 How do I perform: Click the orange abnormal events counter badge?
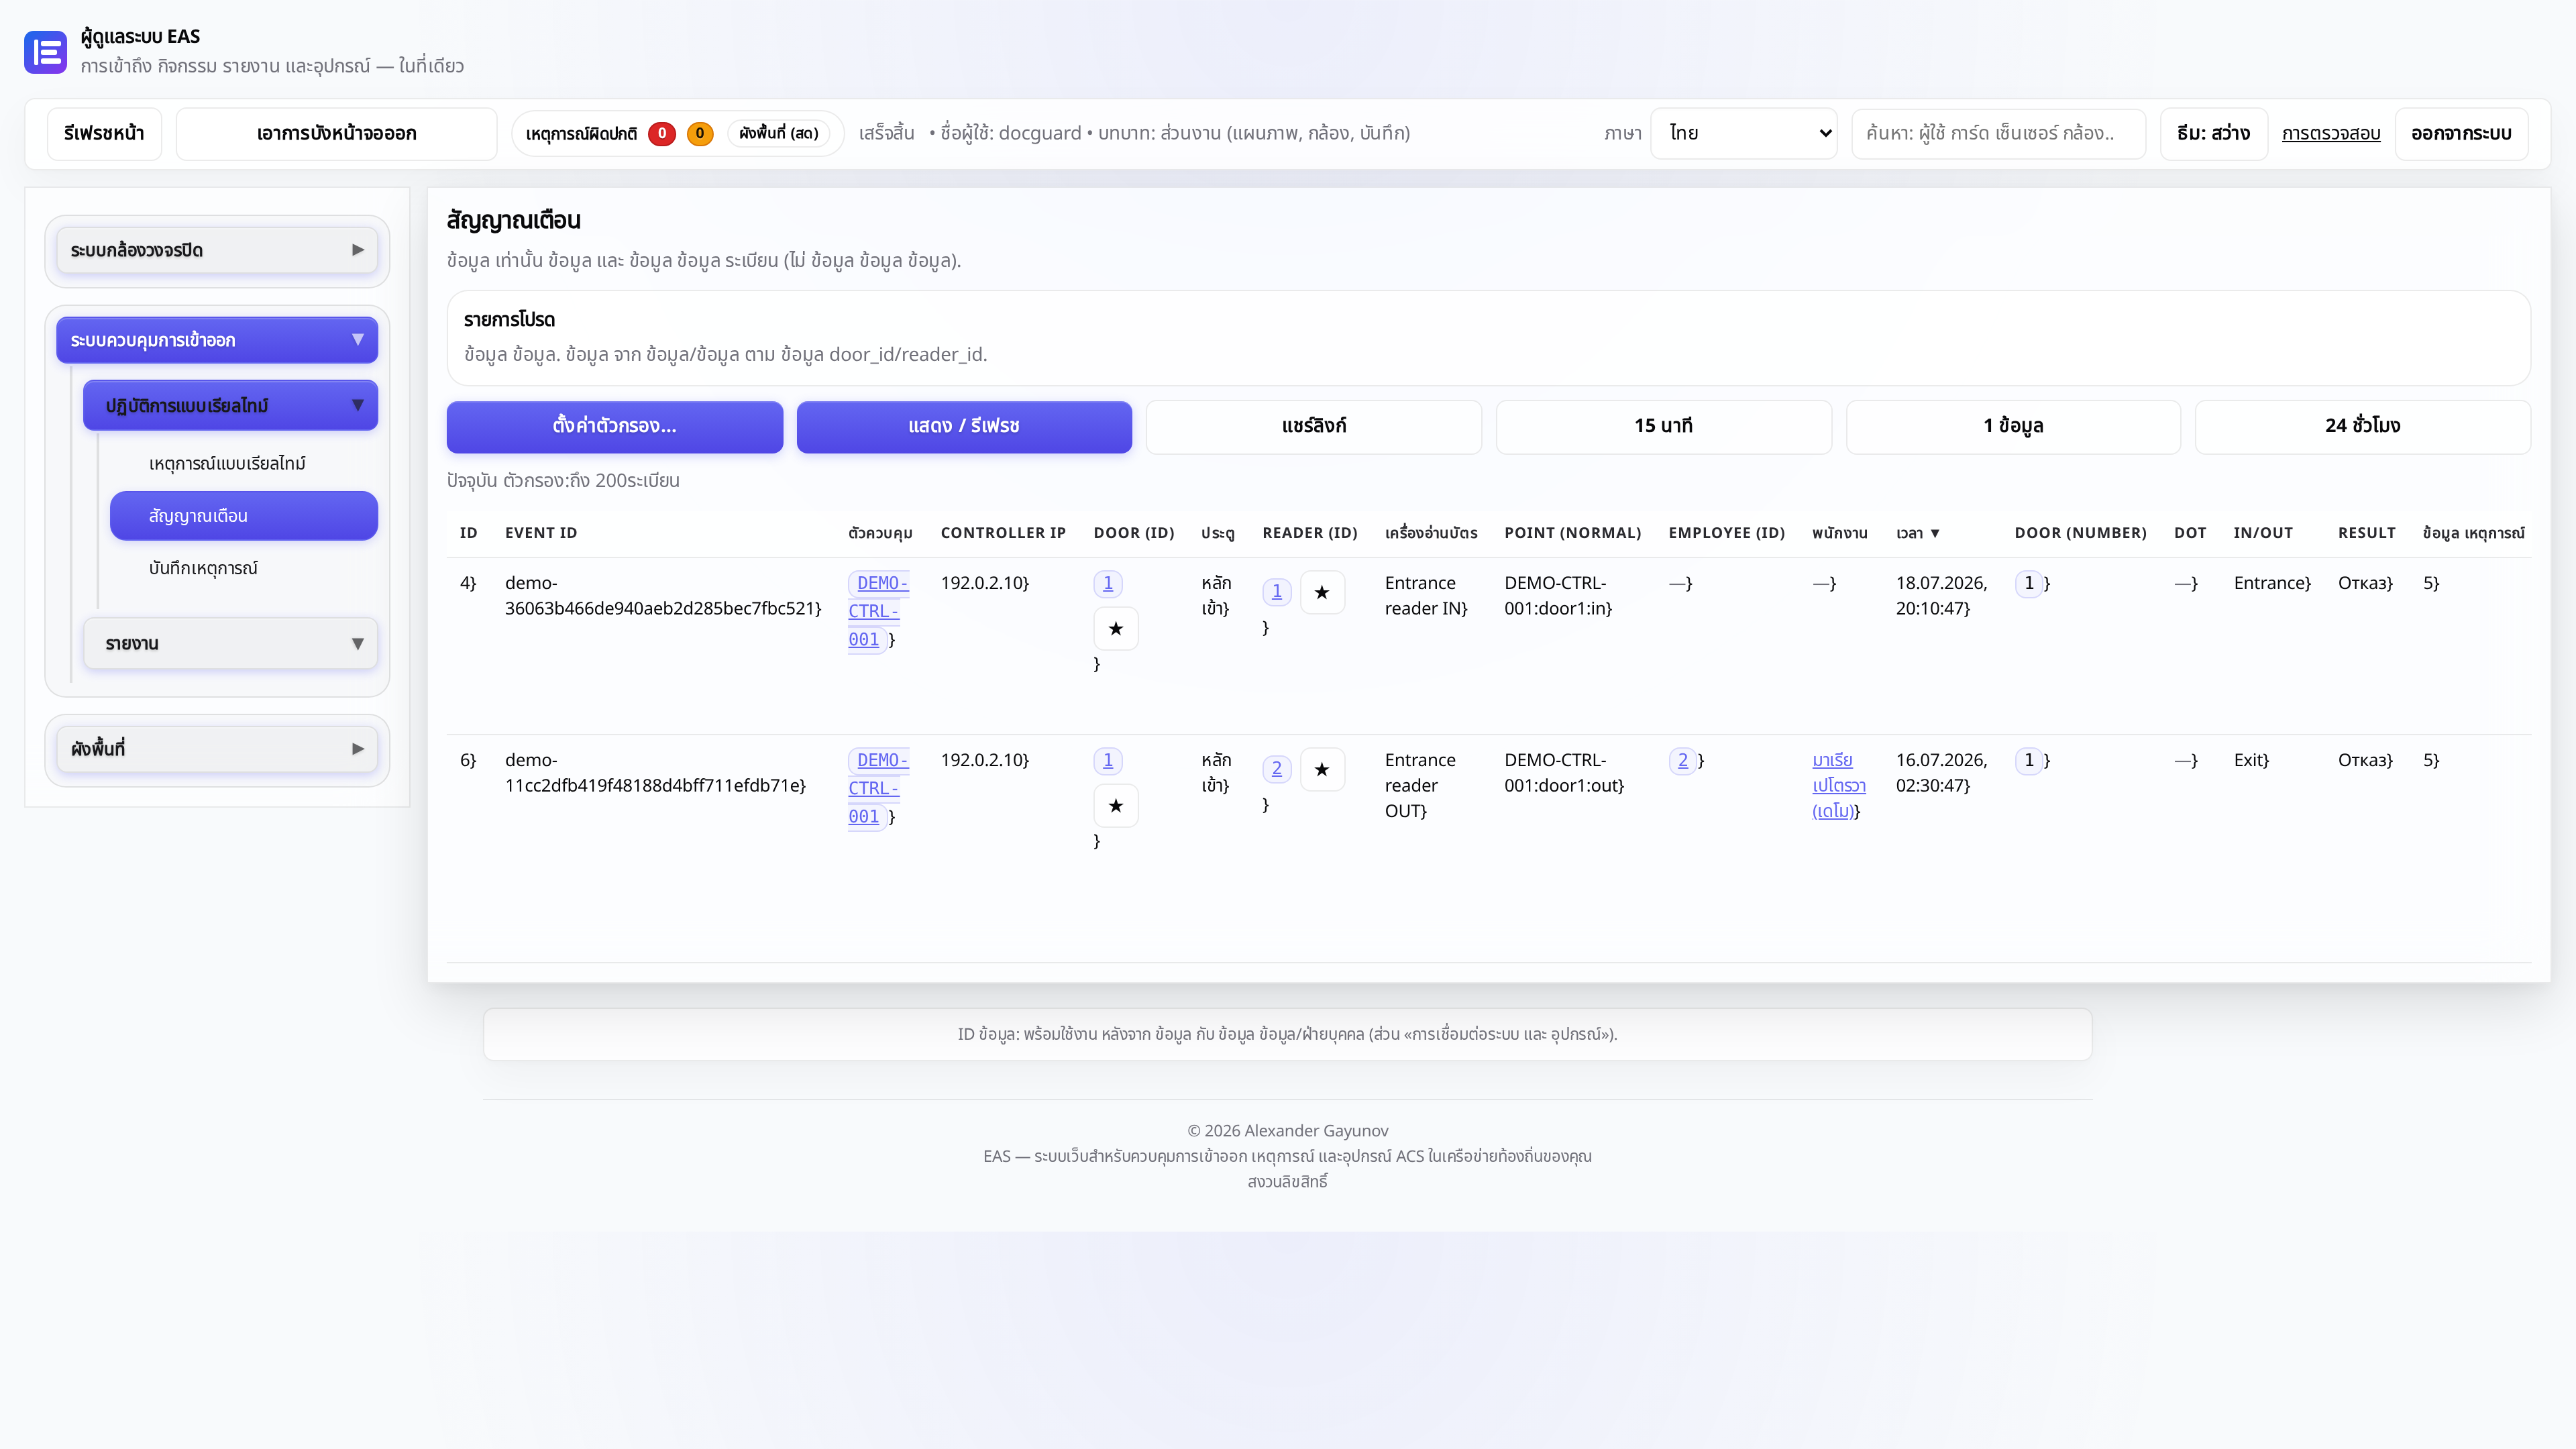[700, 133]
